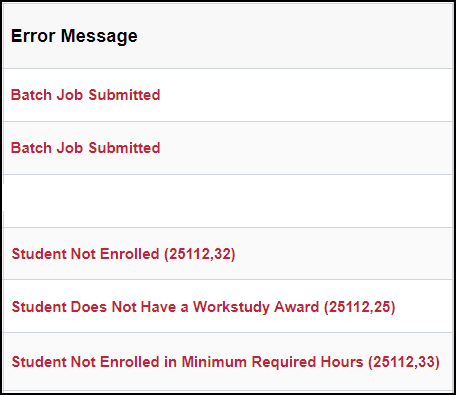The height and width of the screenshot is (395, 456).
Task: Click the empty row below Batch Job messages
Action: pyautogui.click(x=227, y=201)
